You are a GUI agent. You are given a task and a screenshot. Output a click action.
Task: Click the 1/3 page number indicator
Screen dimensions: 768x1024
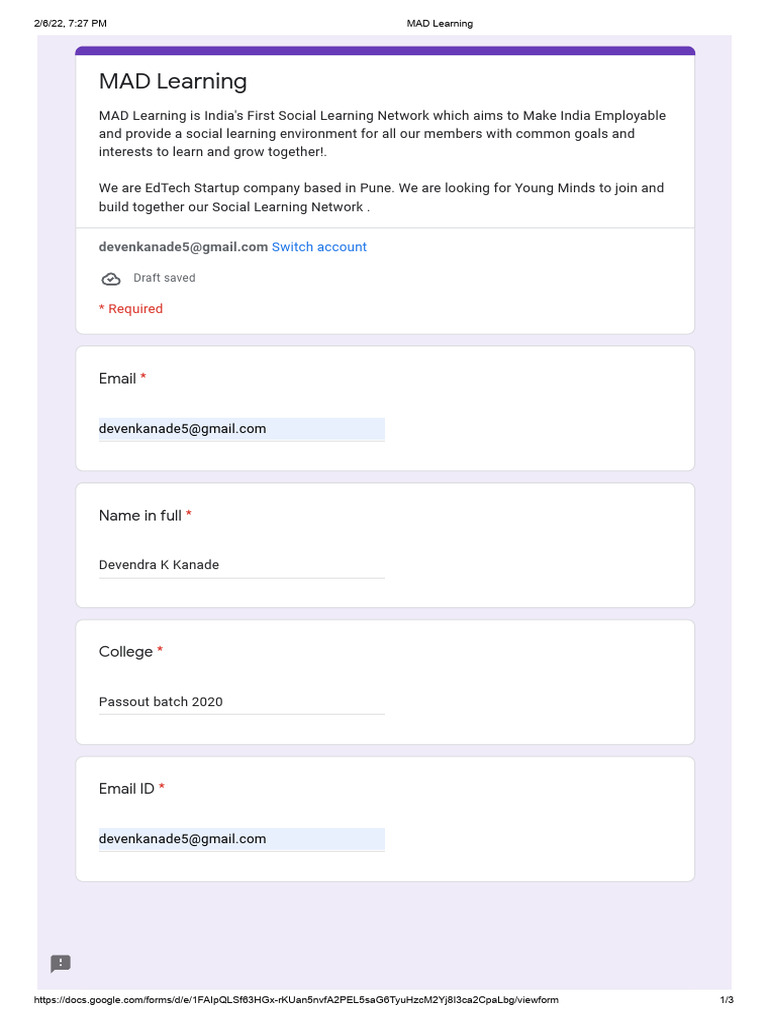[727, 1000]
